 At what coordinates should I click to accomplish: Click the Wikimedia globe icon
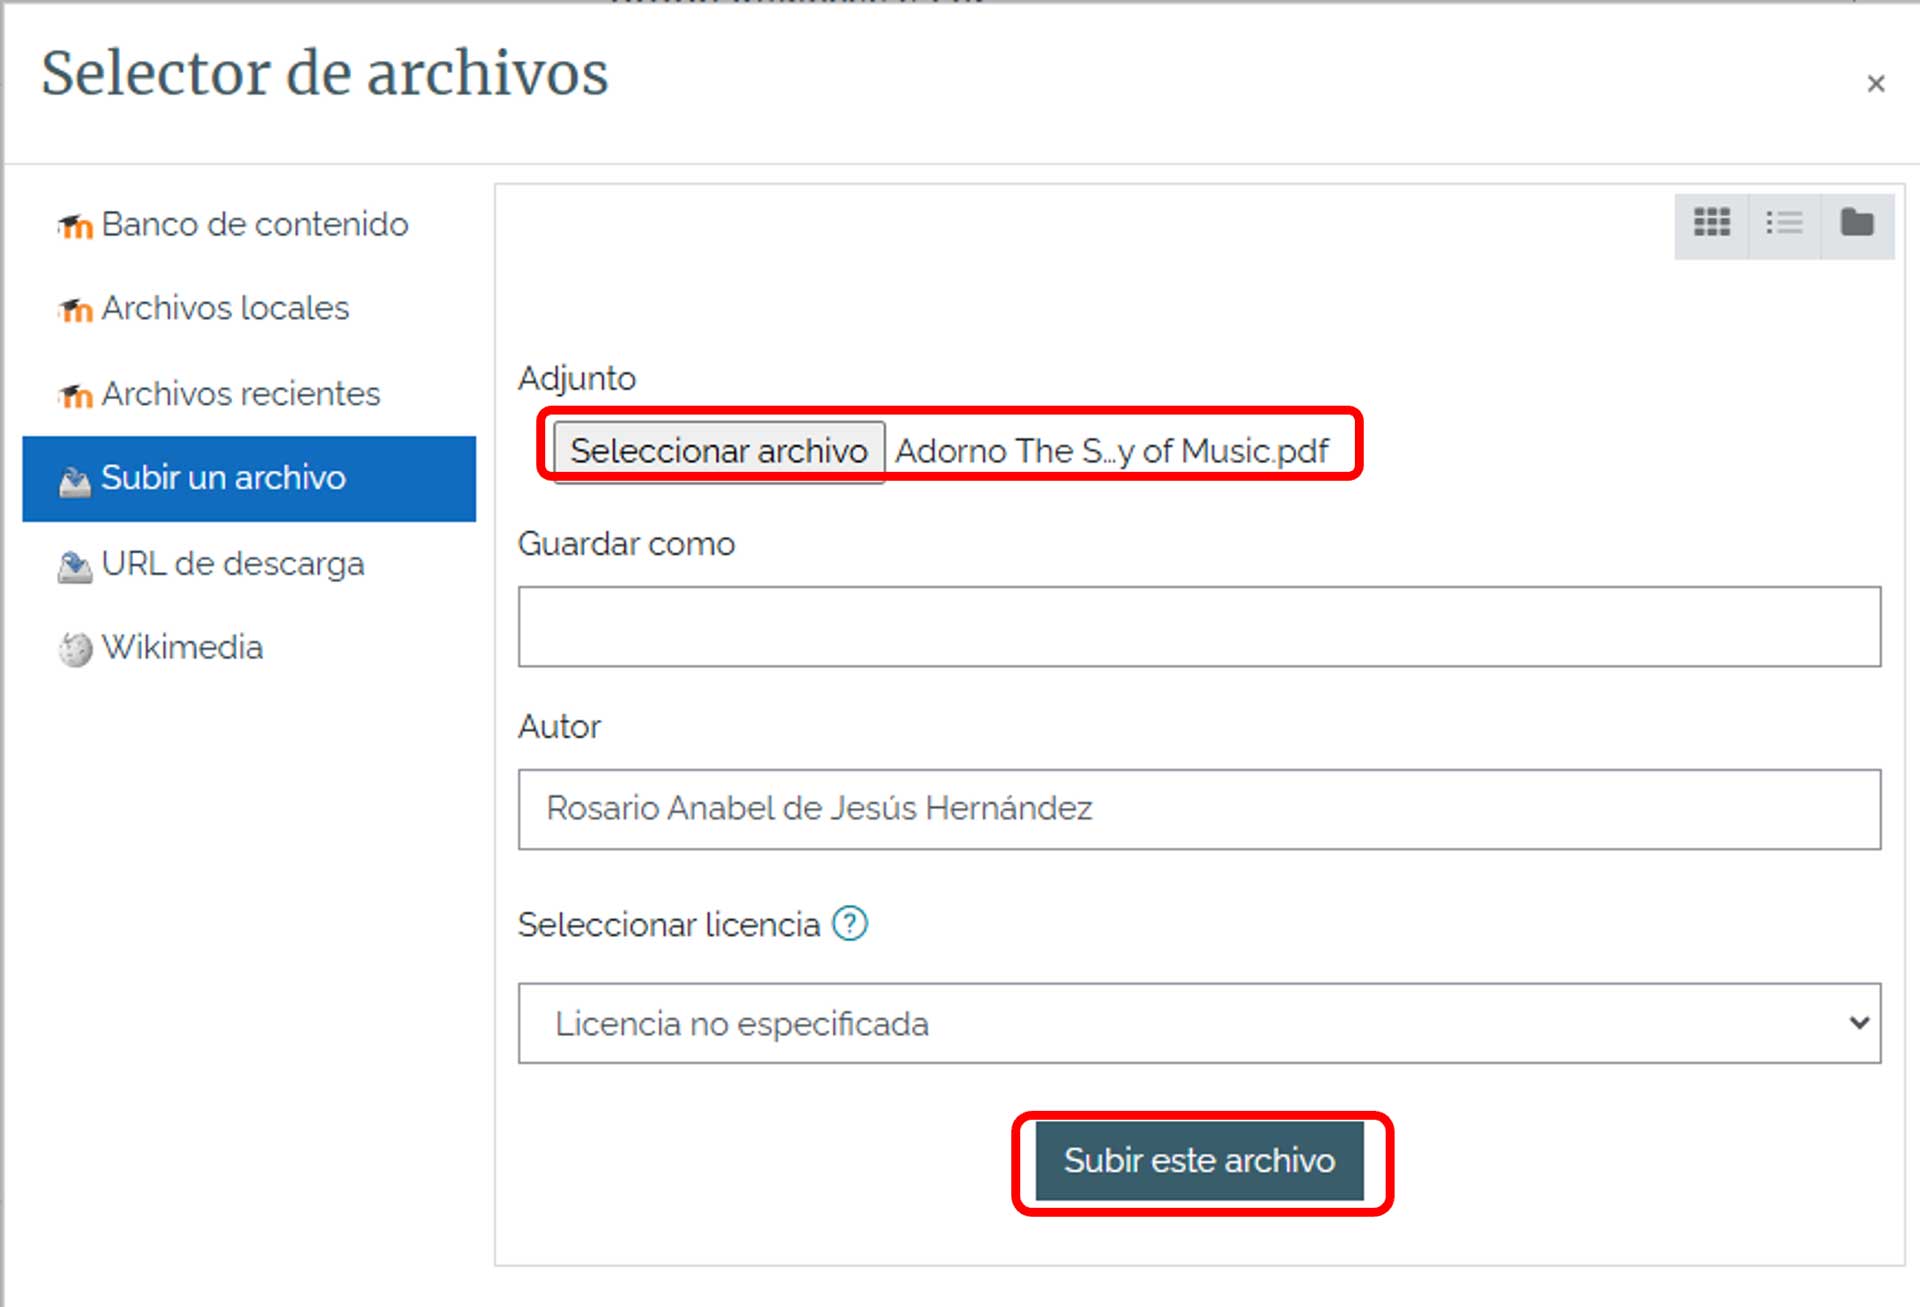[x=75, y=650]
